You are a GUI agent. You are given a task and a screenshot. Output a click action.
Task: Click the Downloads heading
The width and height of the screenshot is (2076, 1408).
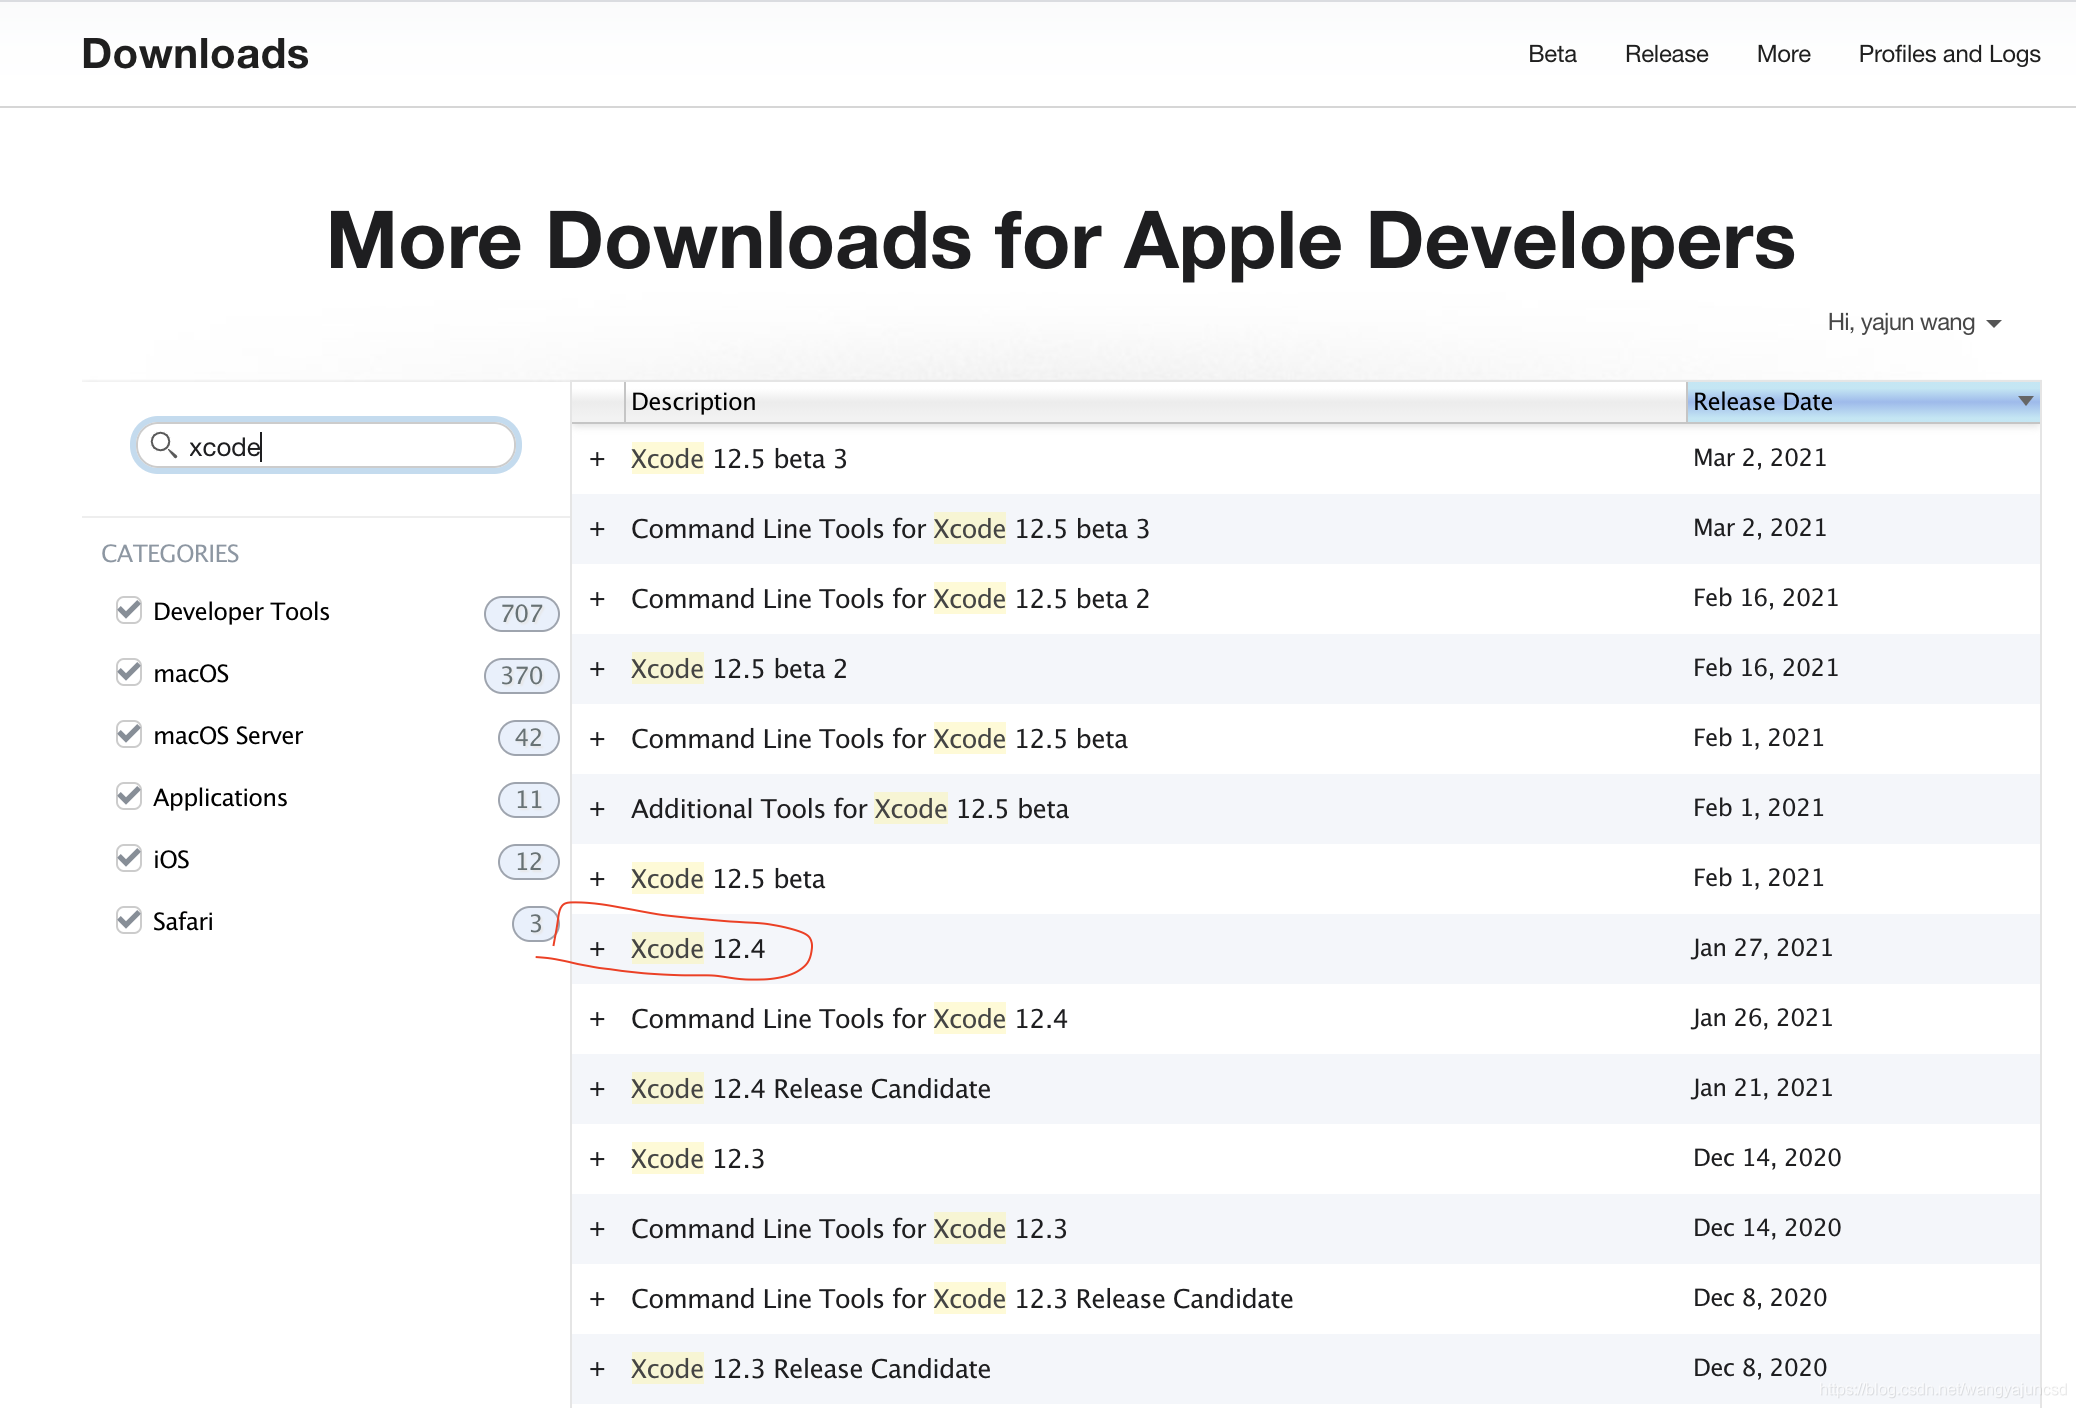point(196,54)
